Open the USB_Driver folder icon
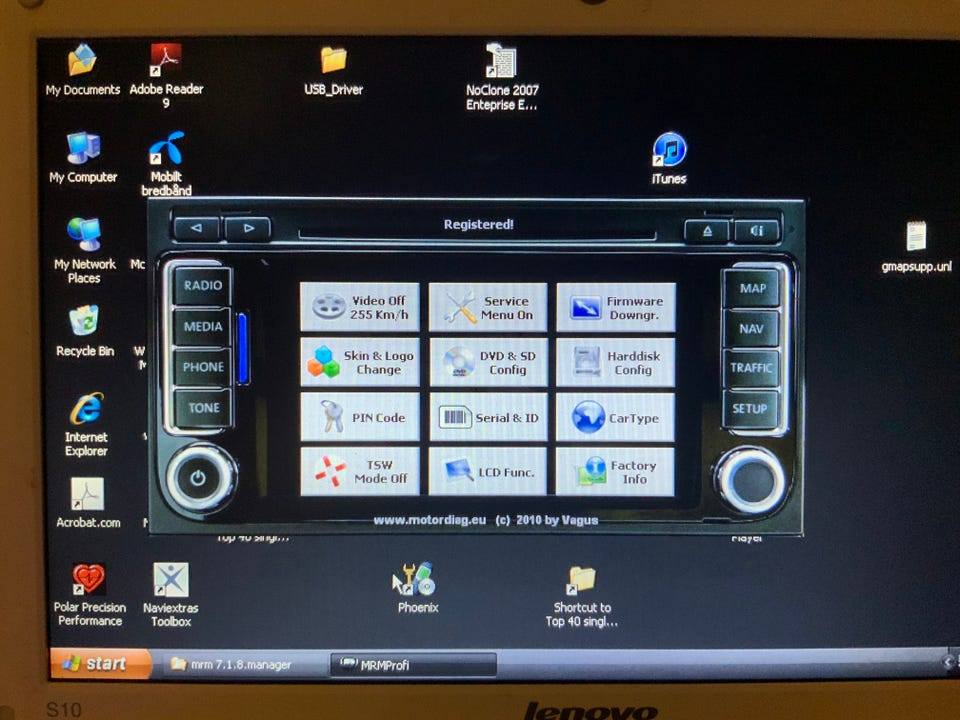The width and height of the screenshot is (960, 720). (x=334, y=71)
